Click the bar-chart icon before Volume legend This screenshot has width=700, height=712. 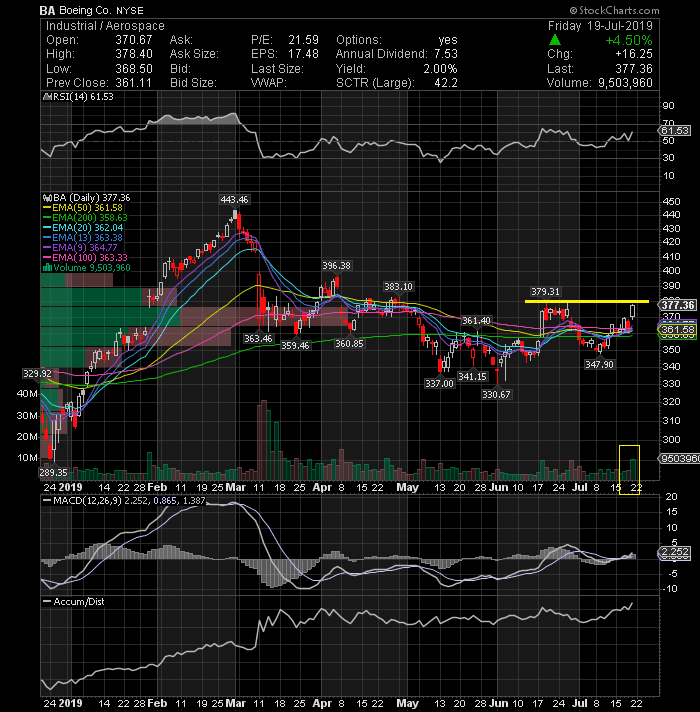(x=47, y=267)
